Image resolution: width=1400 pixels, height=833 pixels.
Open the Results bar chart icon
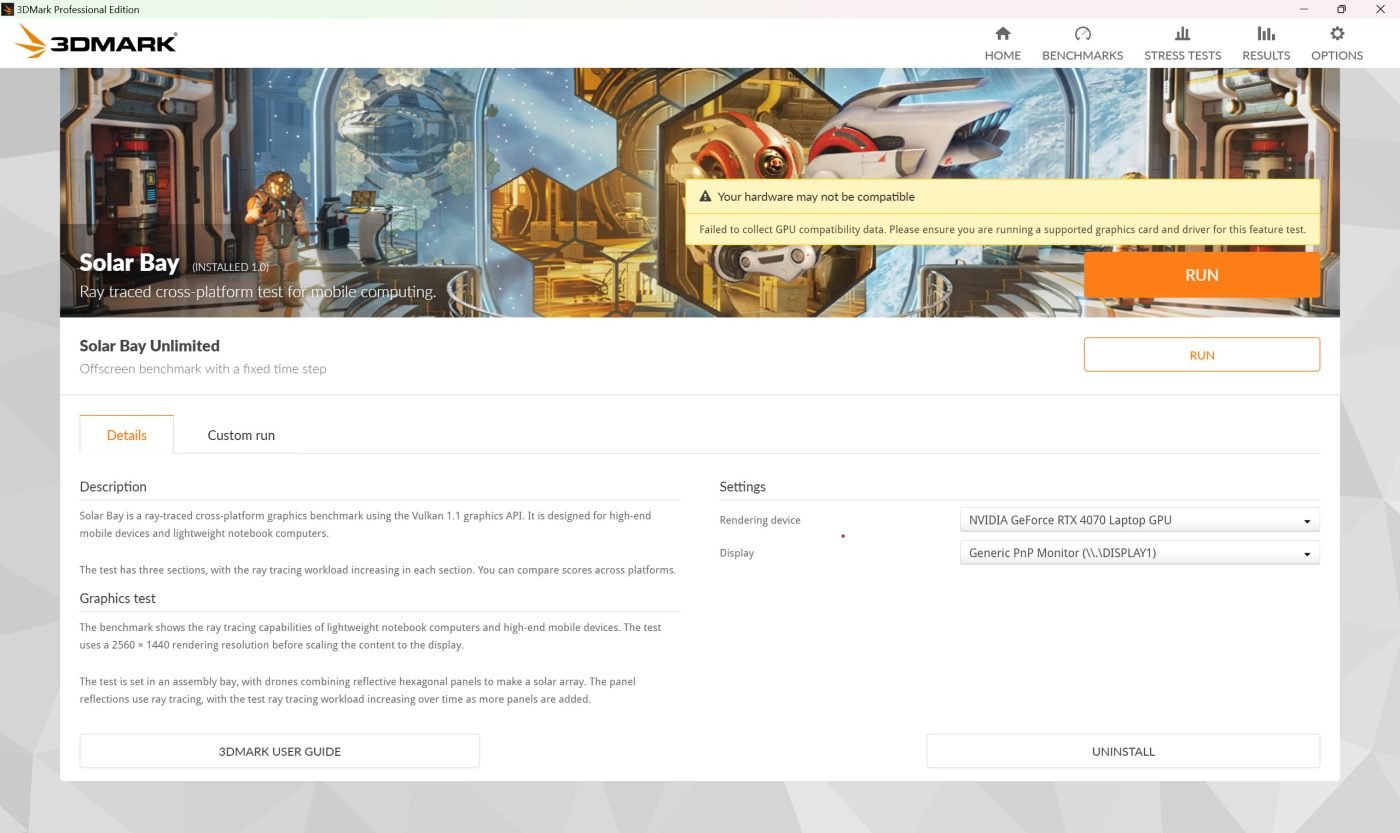1266,33
